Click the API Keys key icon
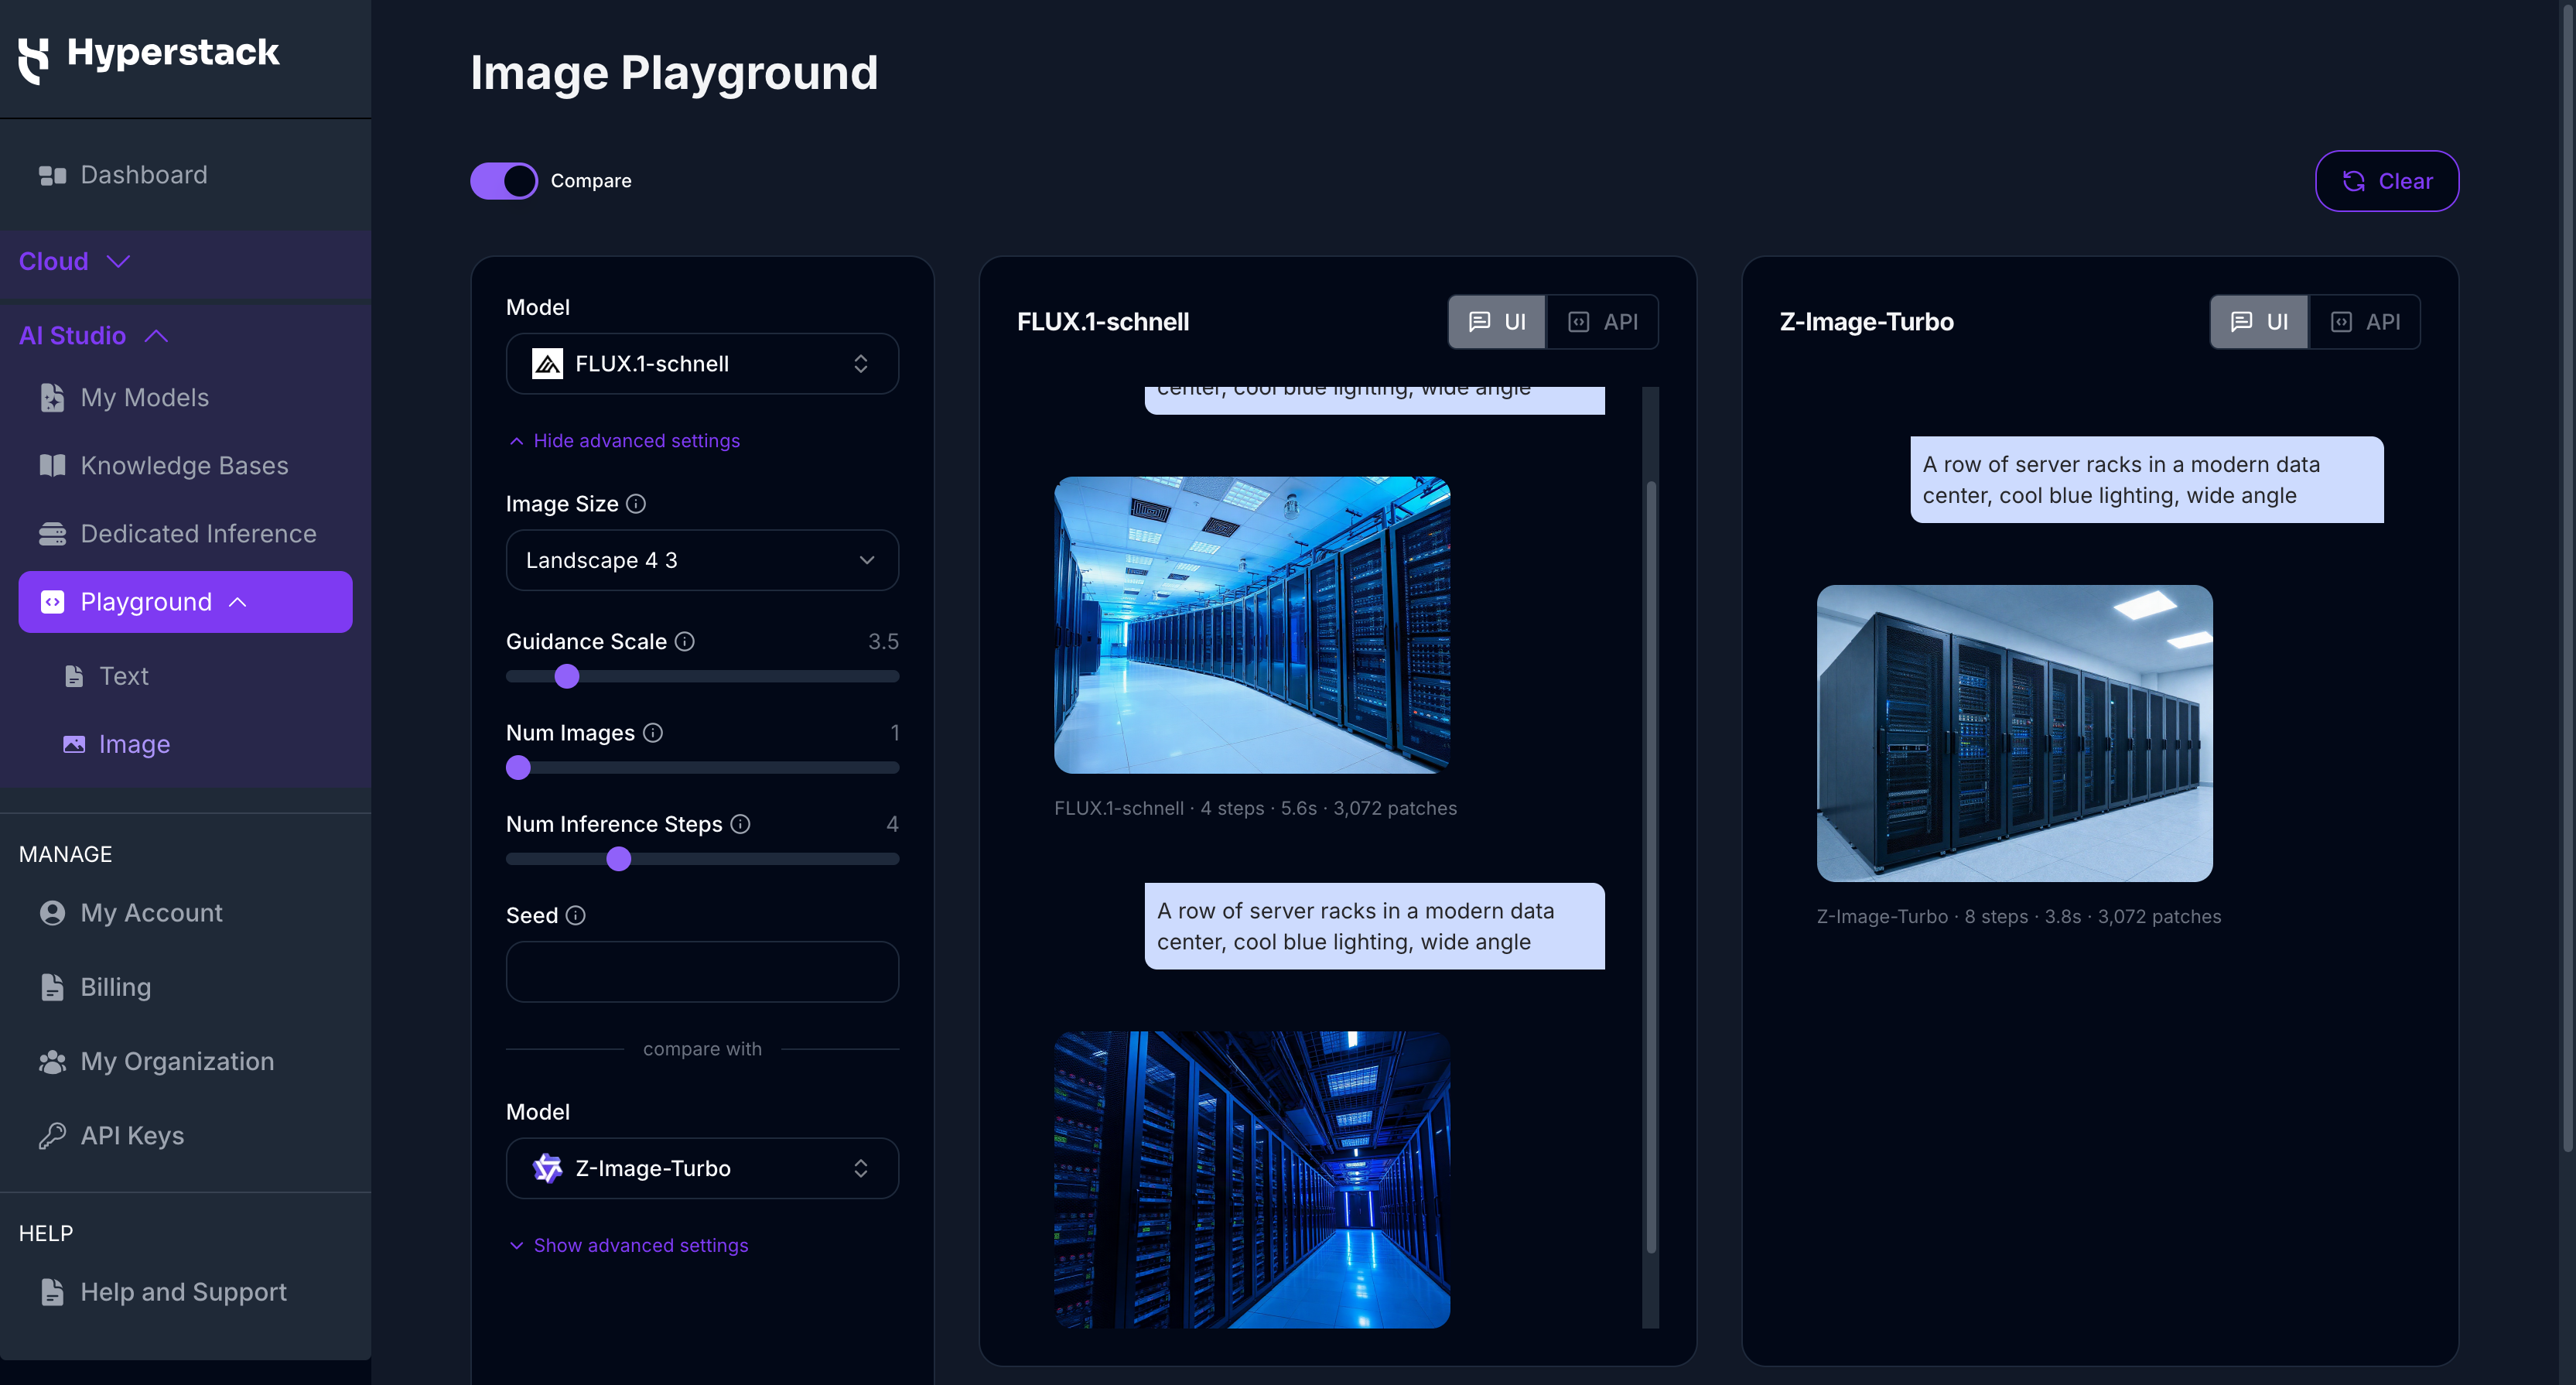Viewport: 2576px width, 1385px height. [52, 1136]
